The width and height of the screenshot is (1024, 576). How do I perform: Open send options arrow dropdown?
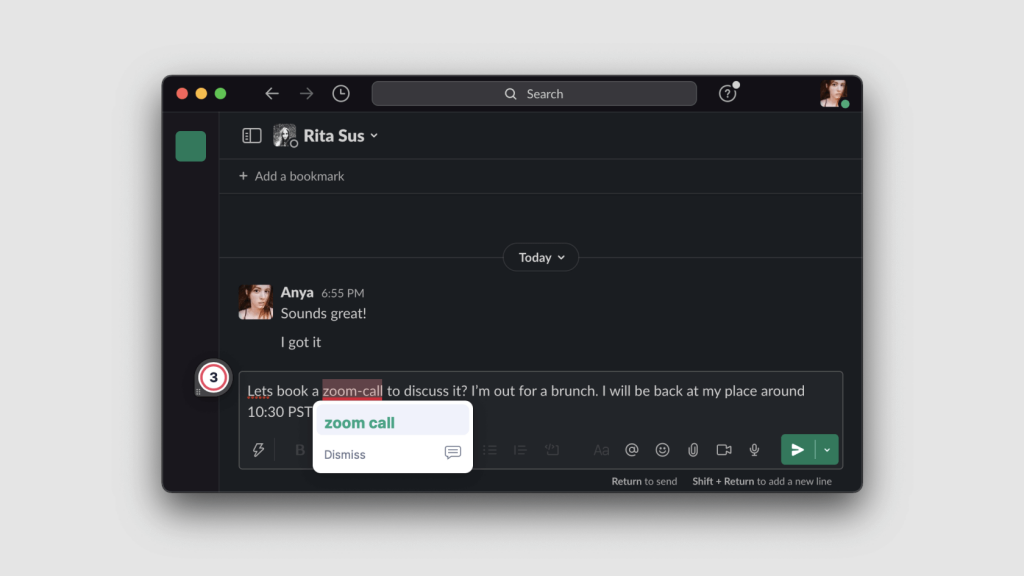click(x=827, y=450)
